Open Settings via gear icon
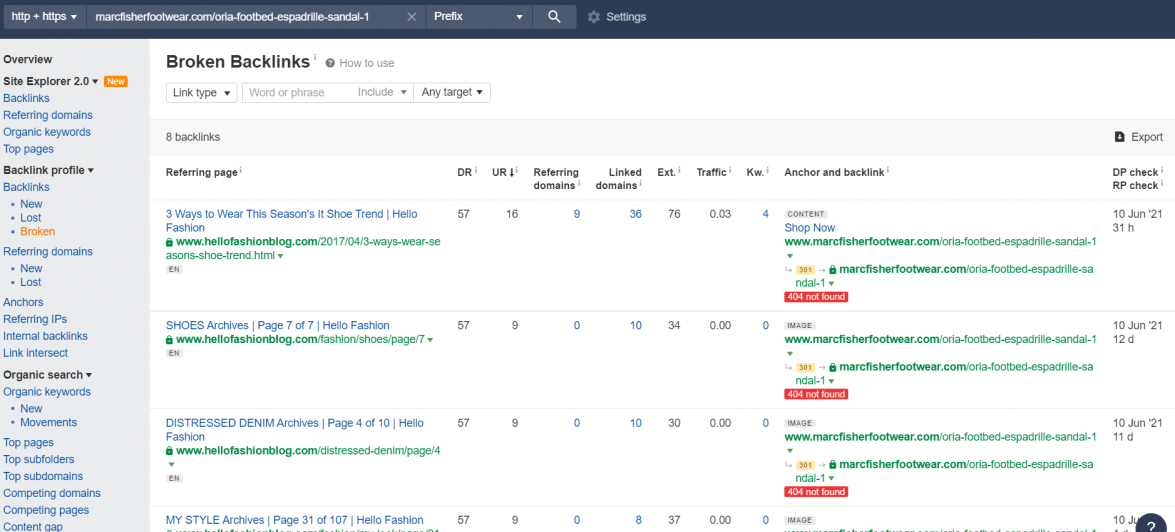This screenshot has width=1175, height=532. 593,16
